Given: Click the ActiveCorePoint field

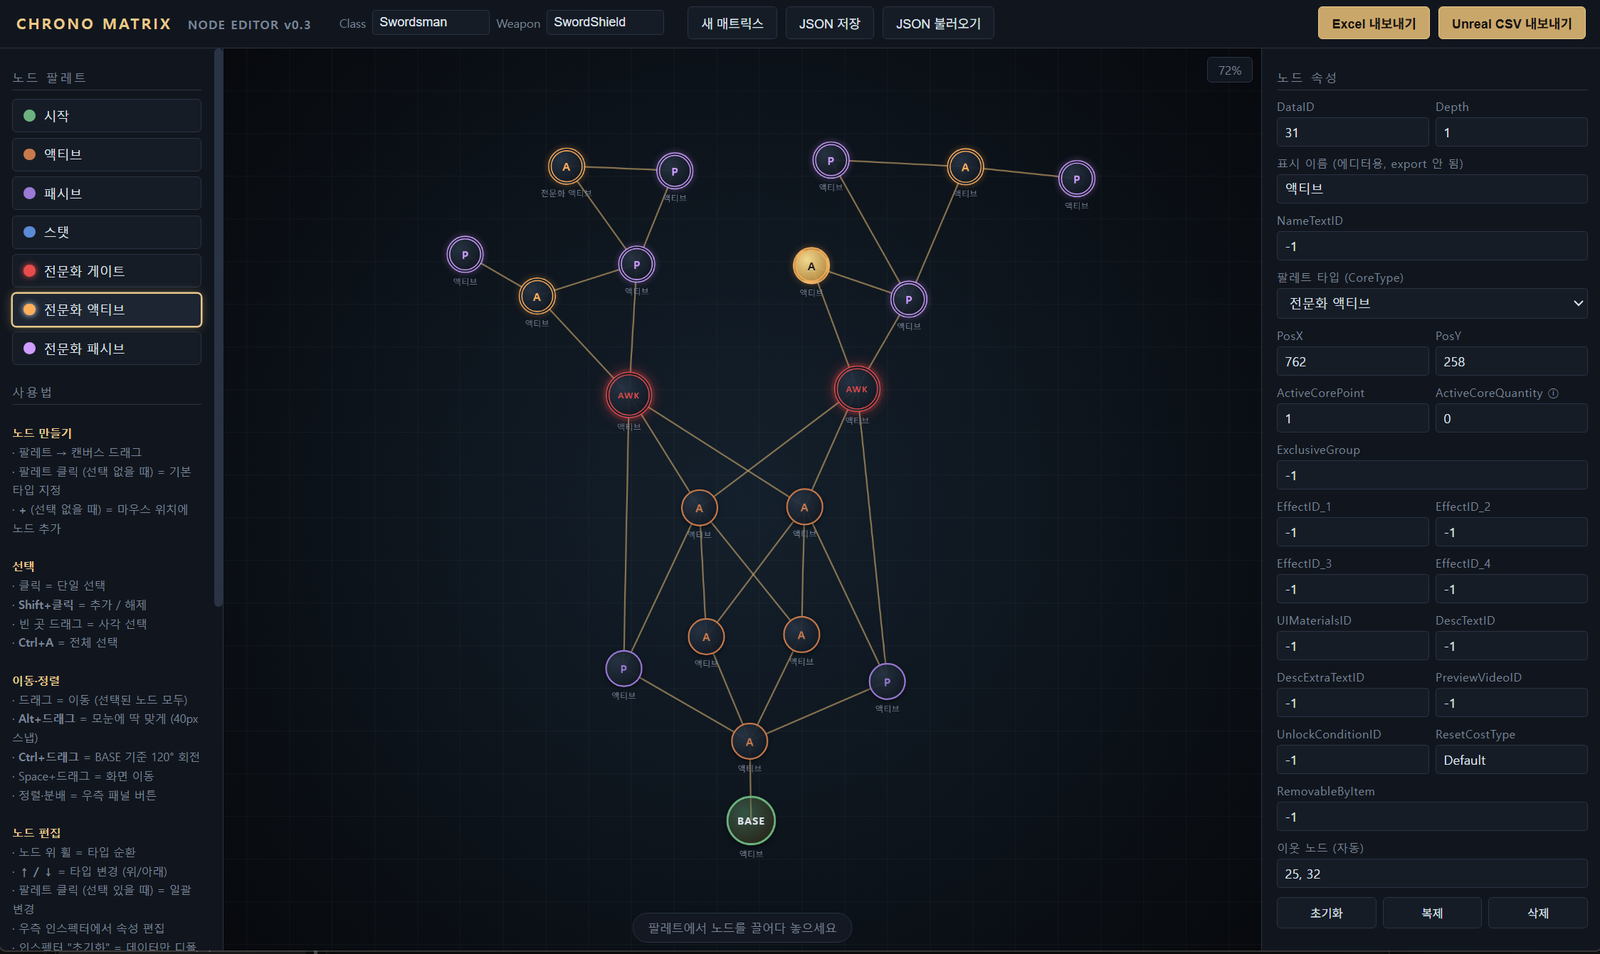Looking at the screenshot, I should (1353, 418).
